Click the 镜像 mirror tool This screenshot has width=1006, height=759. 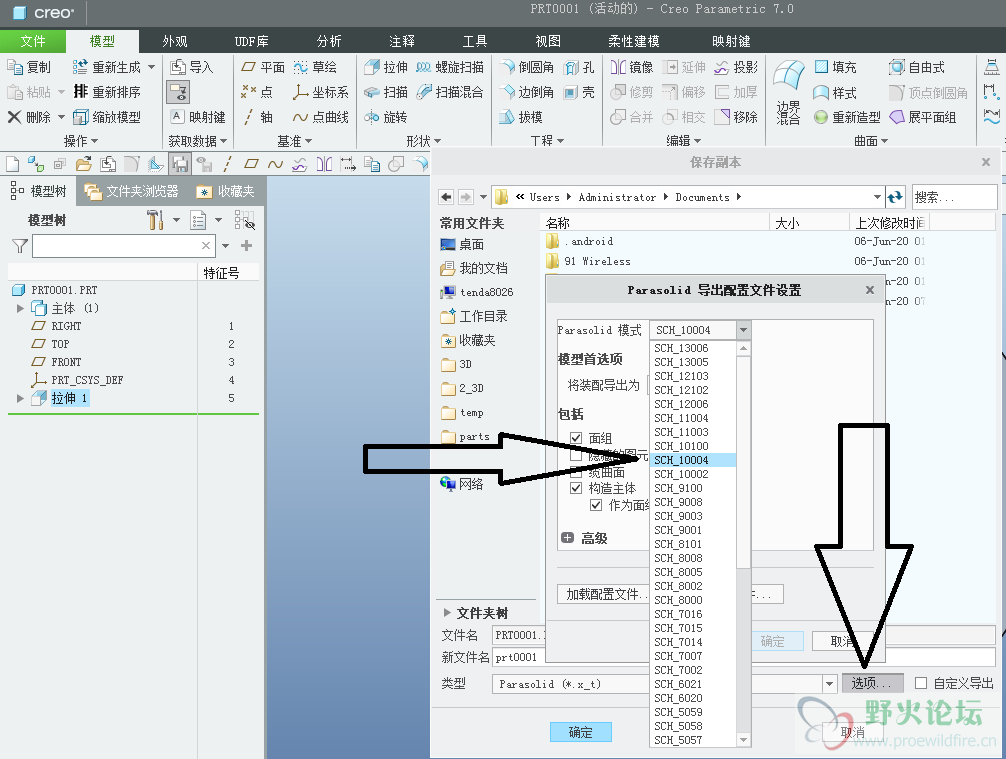(x=632, y=67)
